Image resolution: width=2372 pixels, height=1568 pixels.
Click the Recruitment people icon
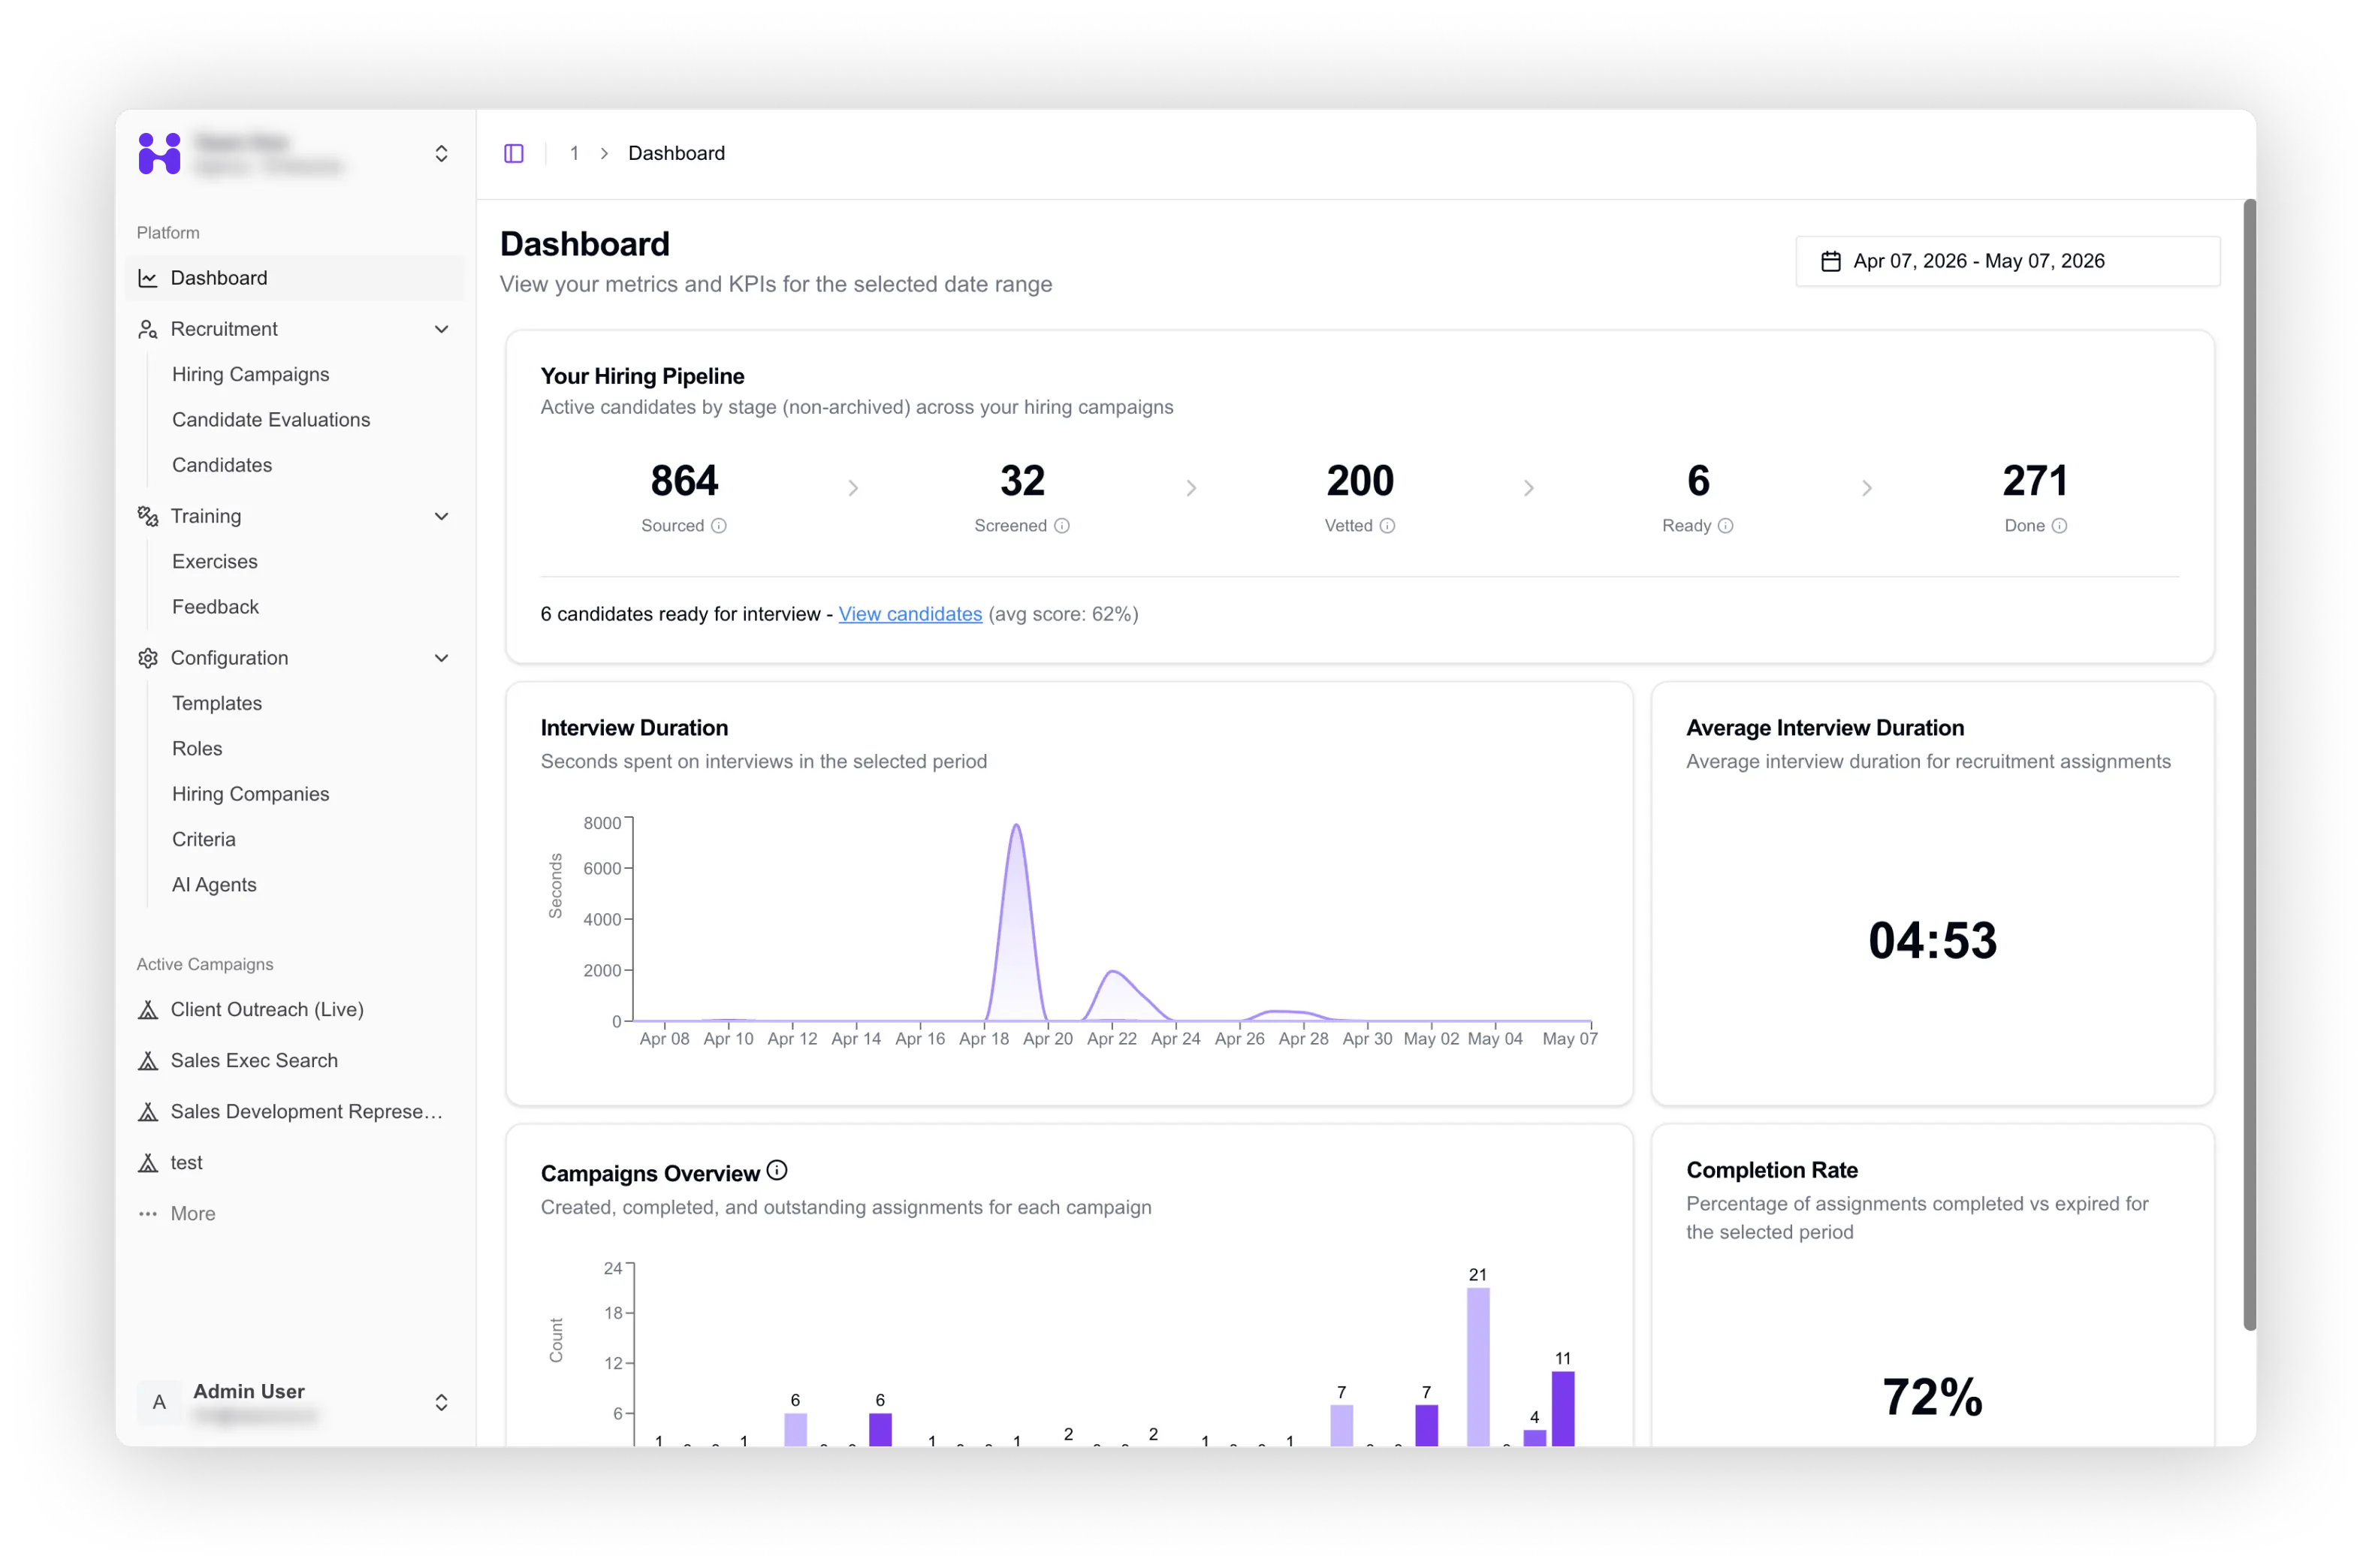pos(148,329)
